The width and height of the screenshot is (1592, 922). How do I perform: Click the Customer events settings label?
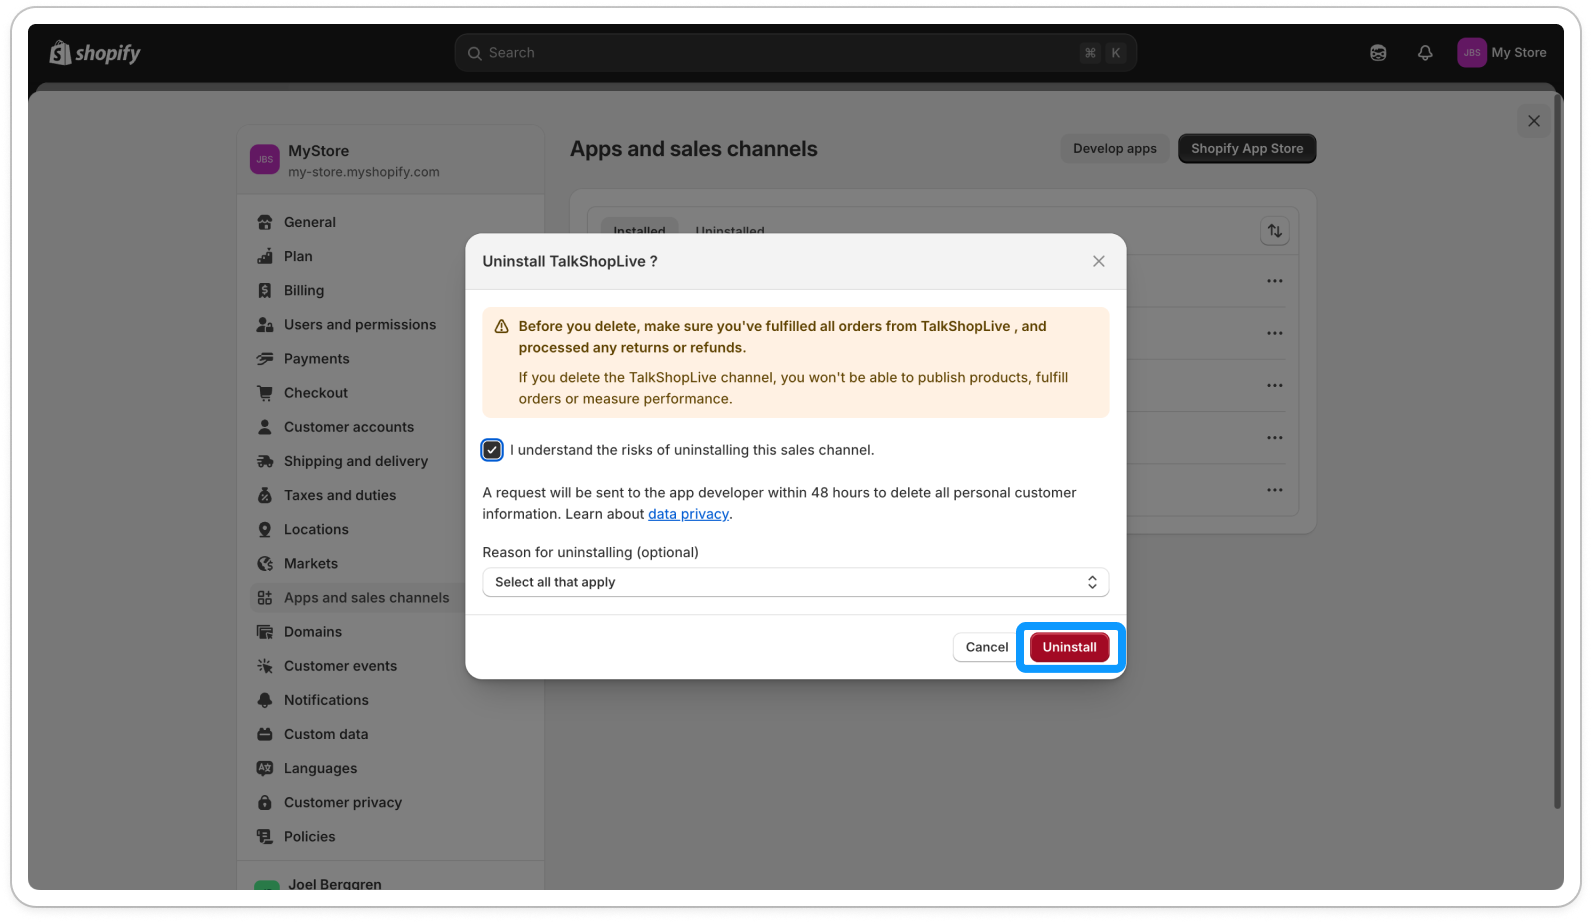tap(340, 666)
